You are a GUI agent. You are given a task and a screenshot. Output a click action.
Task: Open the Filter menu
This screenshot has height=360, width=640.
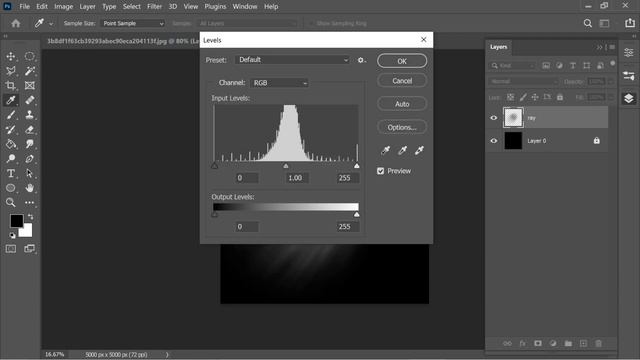[154, 7]
